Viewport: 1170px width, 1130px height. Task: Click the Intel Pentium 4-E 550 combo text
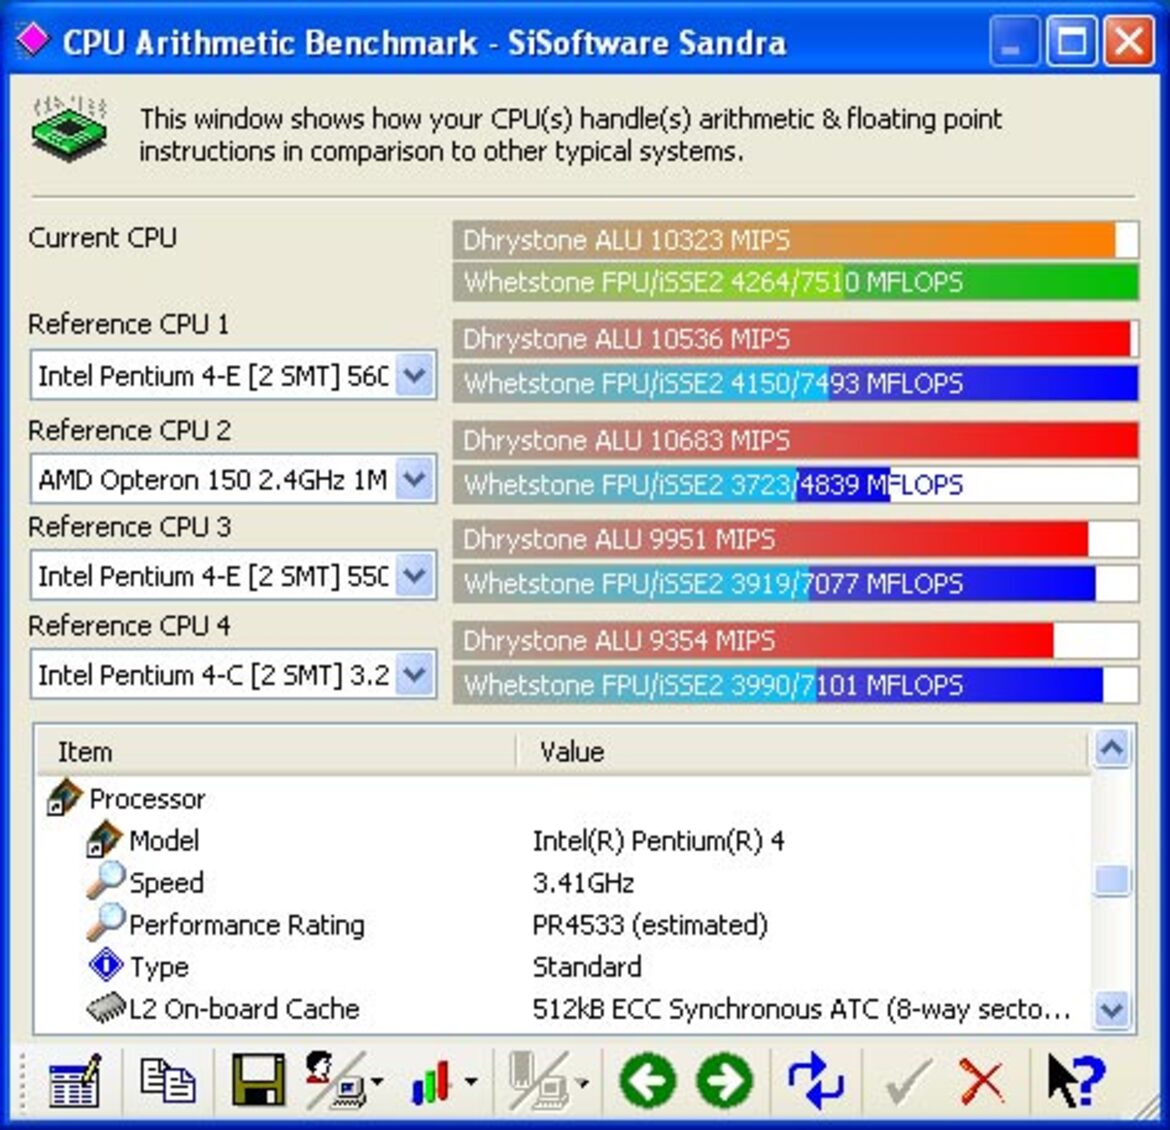(213, 575)
